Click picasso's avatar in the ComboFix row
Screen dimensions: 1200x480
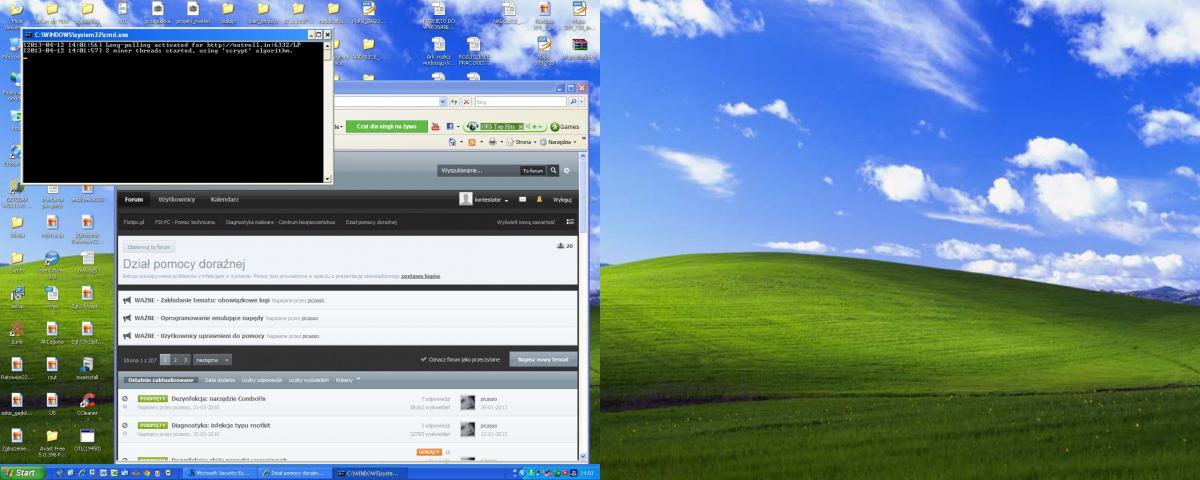pos(467,402)
